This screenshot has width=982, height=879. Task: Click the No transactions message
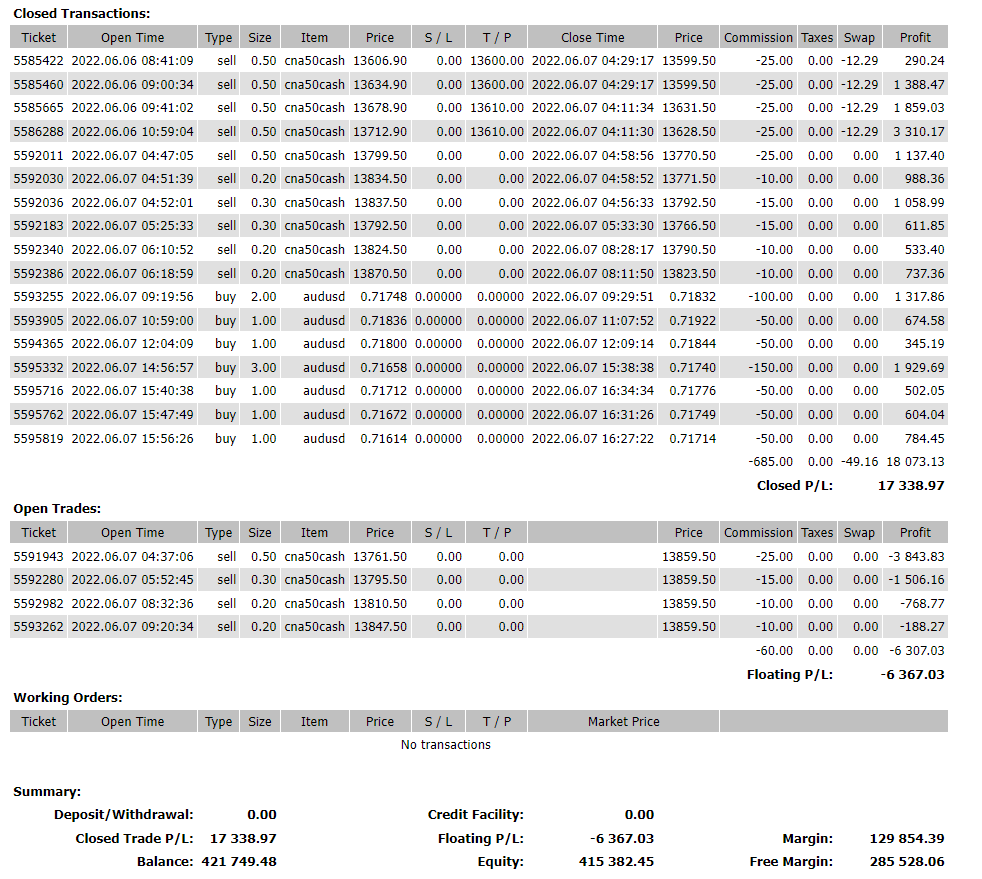(x=446, y=745)
